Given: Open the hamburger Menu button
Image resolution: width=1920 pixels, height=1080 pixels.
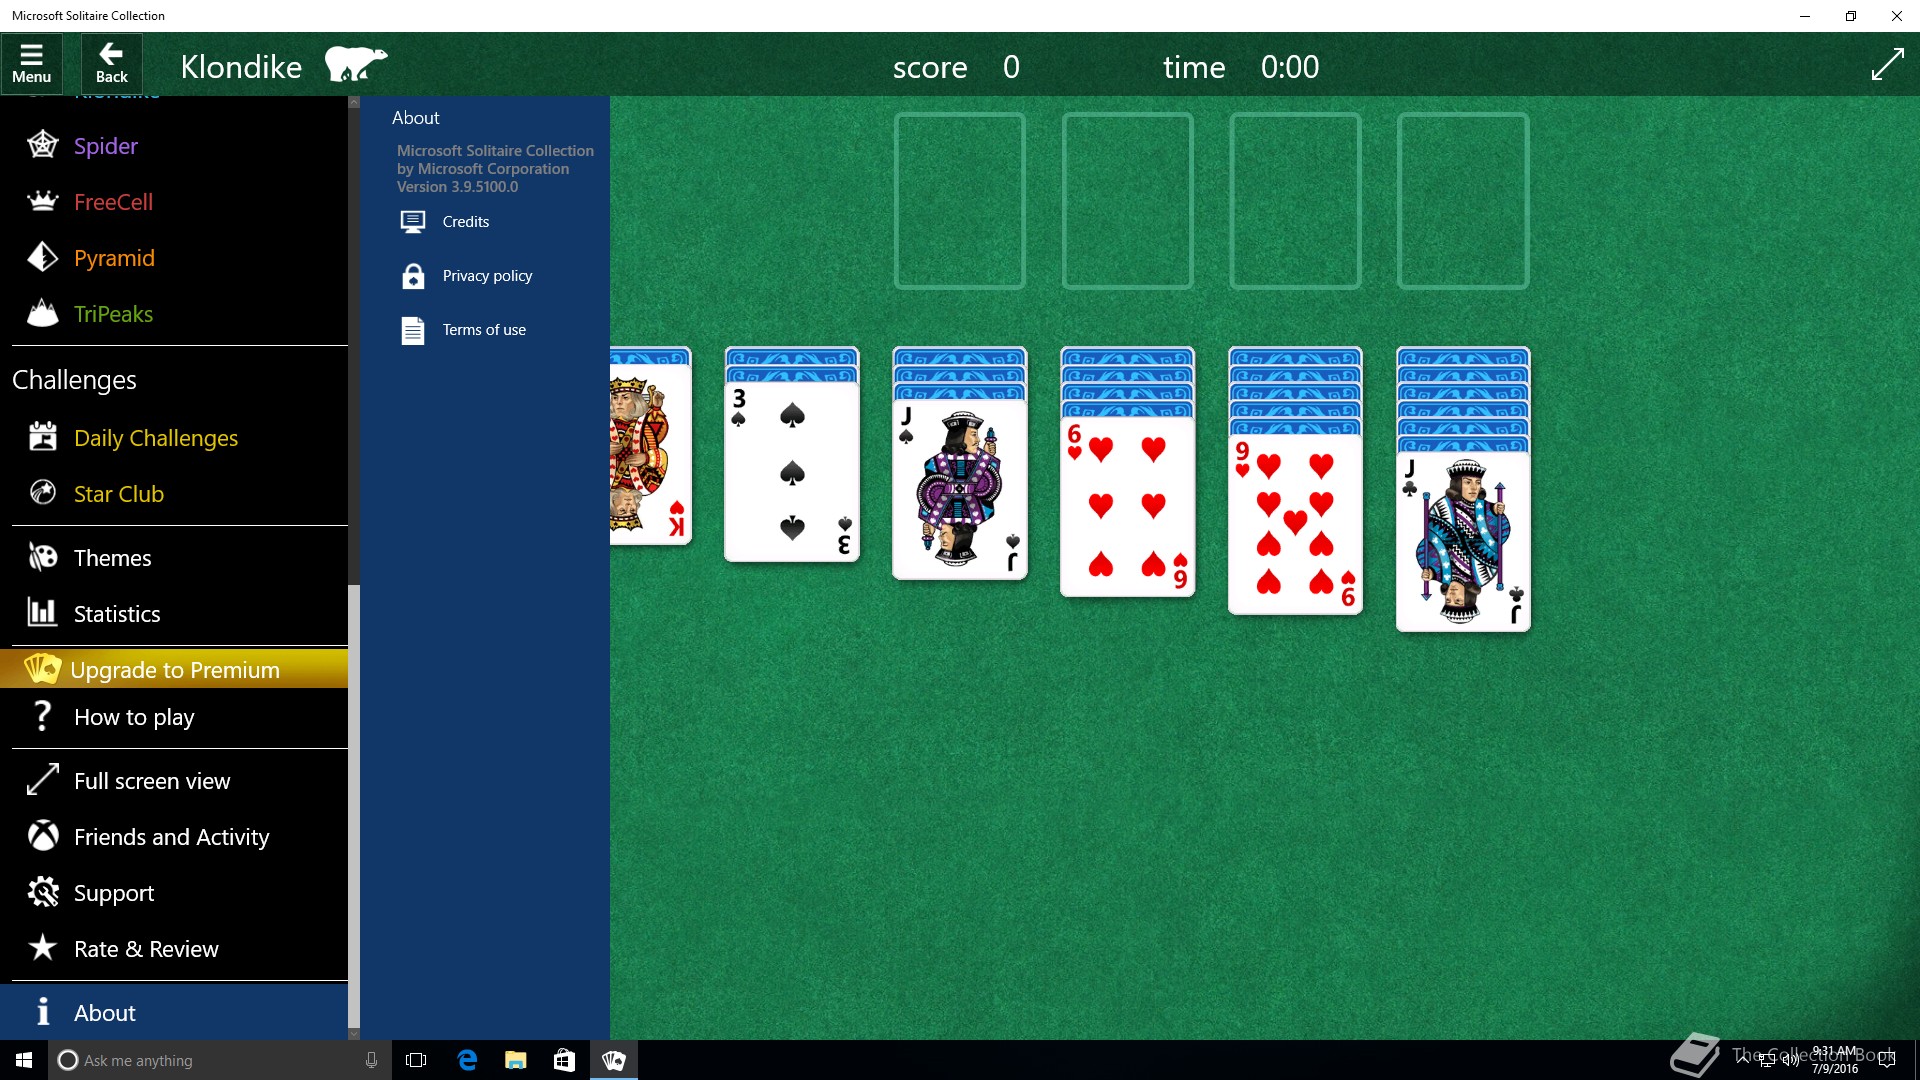Looking at the screenshot, I should (31, 64).
